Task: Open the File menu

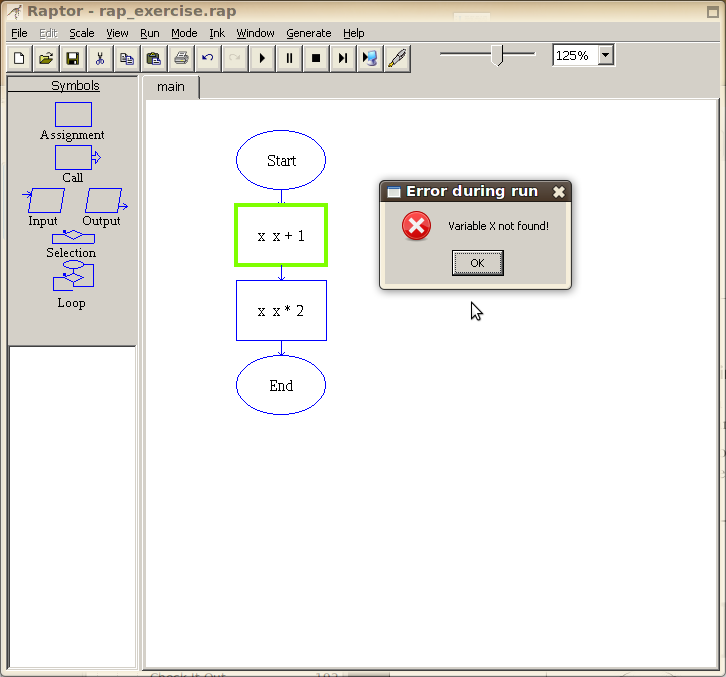Action: point(19,33)
